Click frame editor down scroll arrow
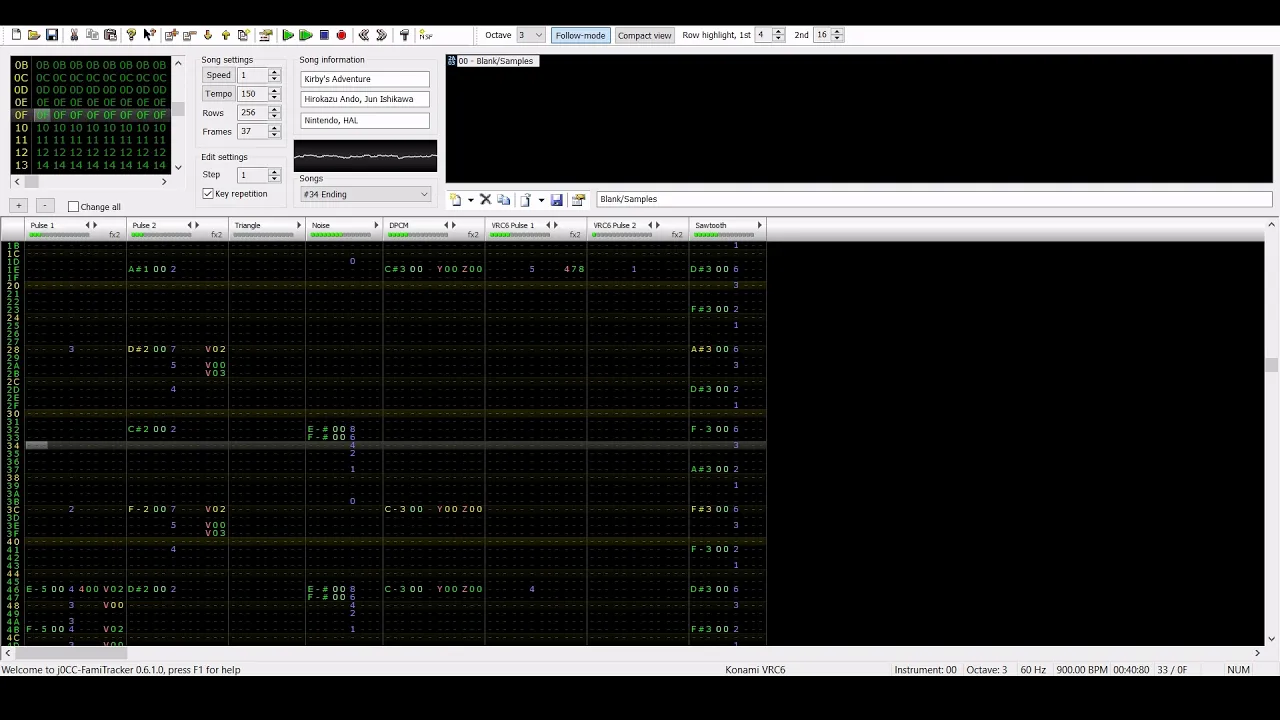The image size is (1280, 720). coord(178,167)
